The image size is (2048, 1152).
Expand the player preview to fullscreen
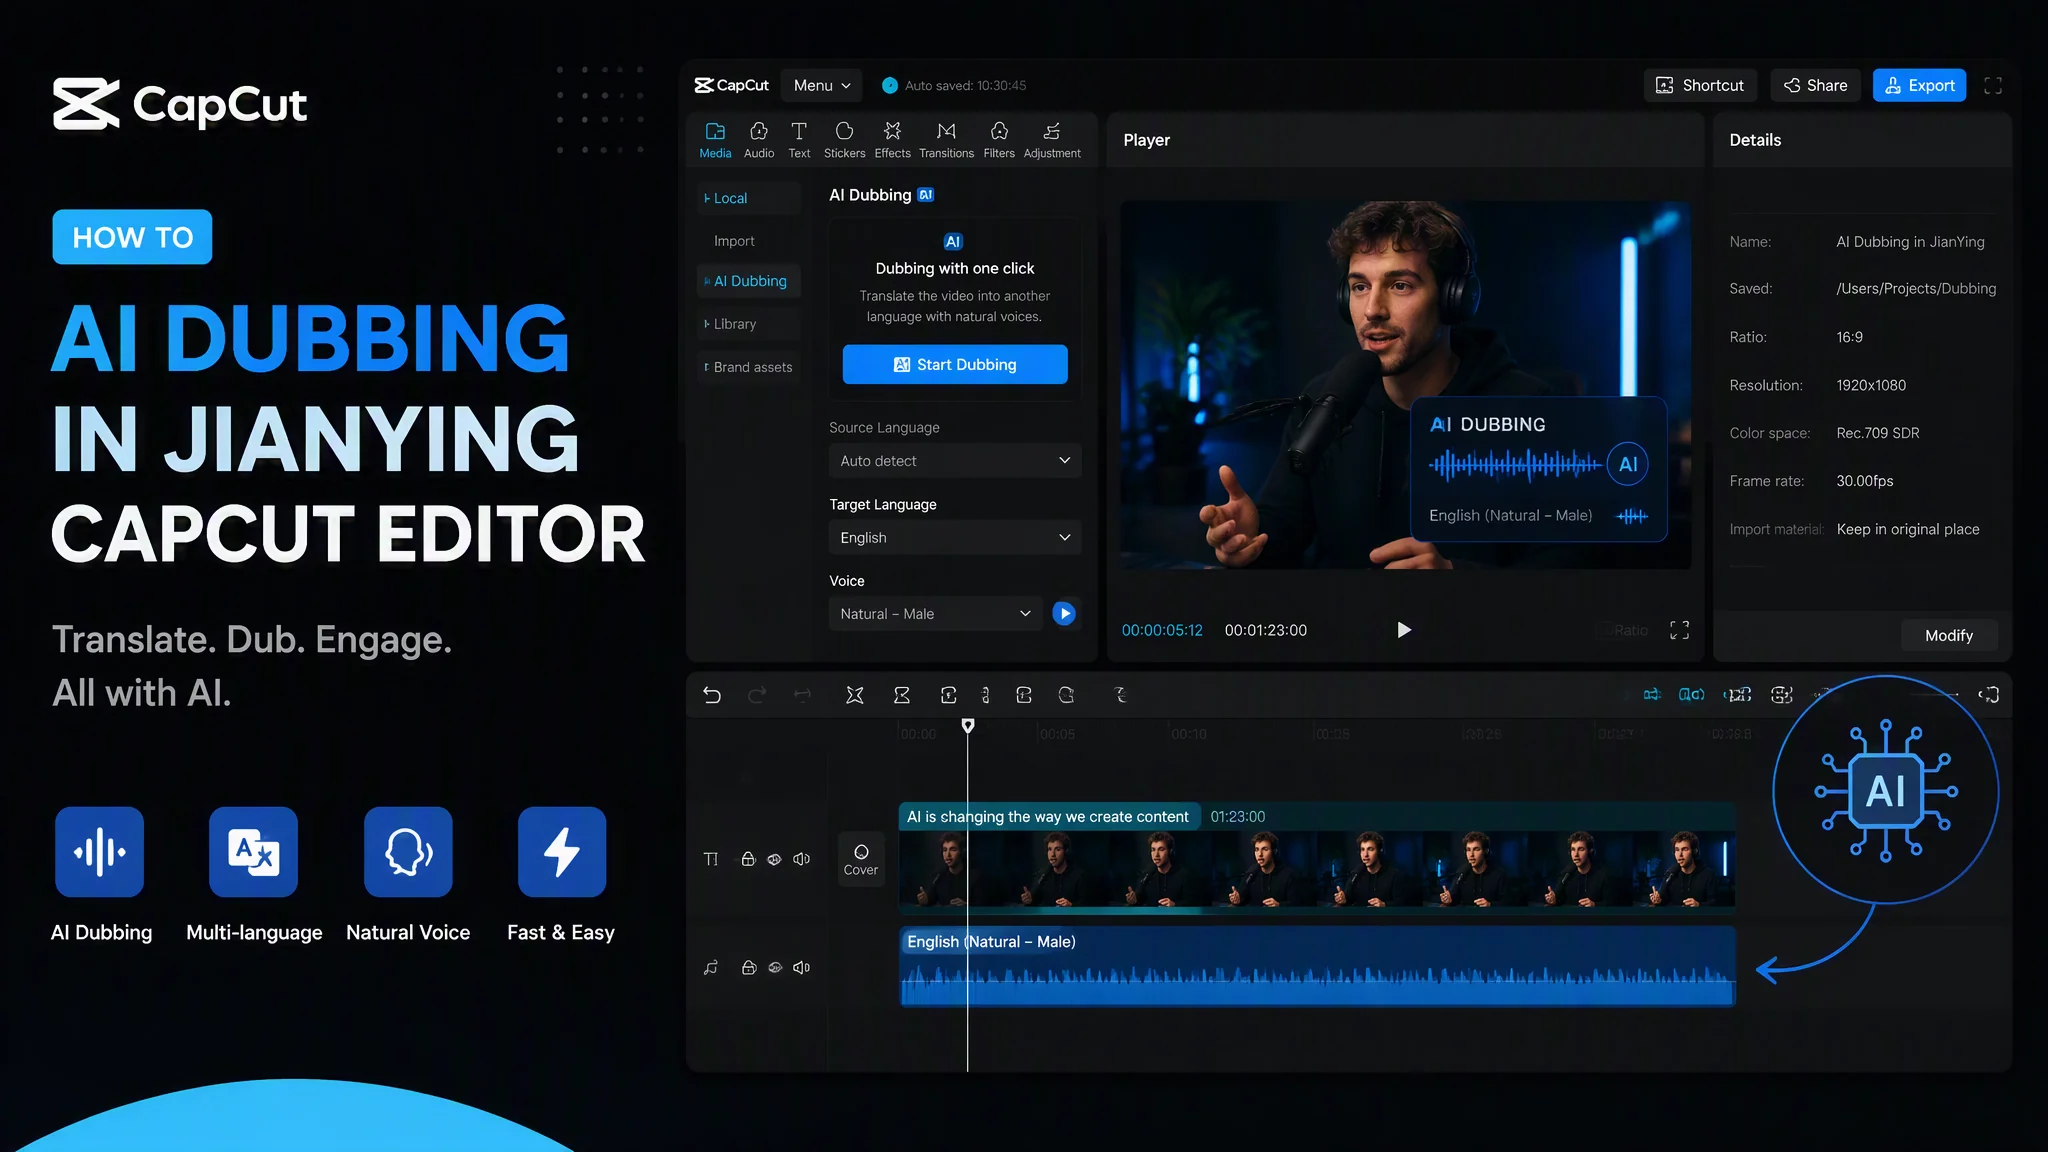click(x=1680, y=630)
